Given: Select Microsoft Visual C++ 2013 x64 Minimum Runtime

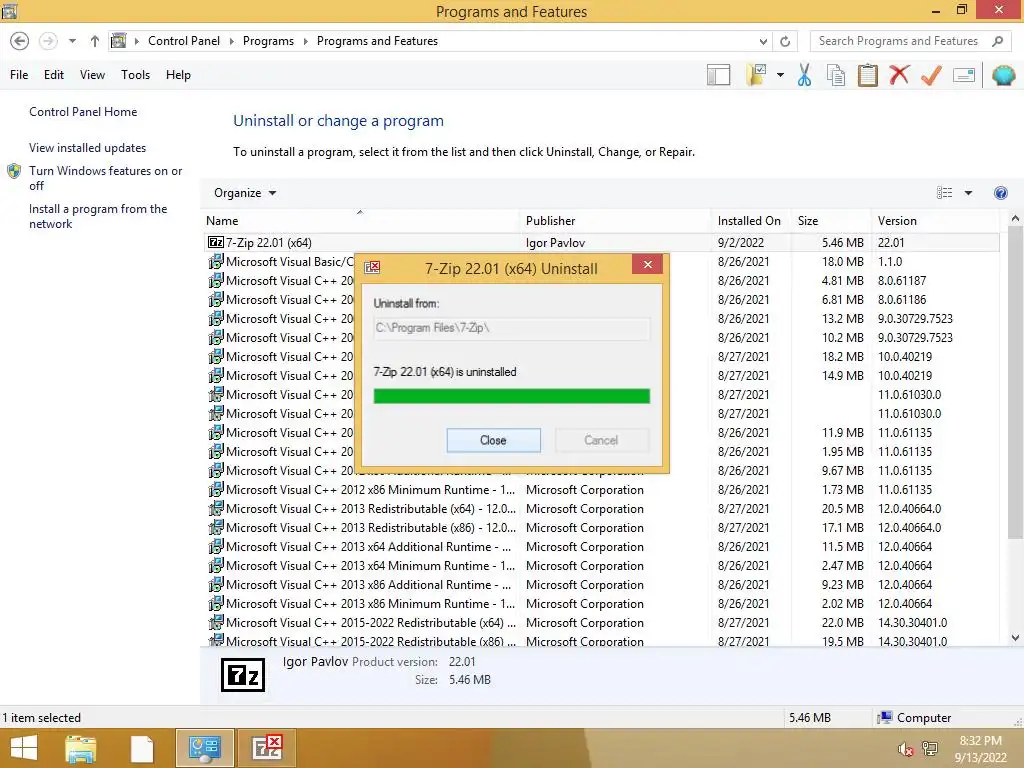Looking at the screenshot, I should click(601, 566).
